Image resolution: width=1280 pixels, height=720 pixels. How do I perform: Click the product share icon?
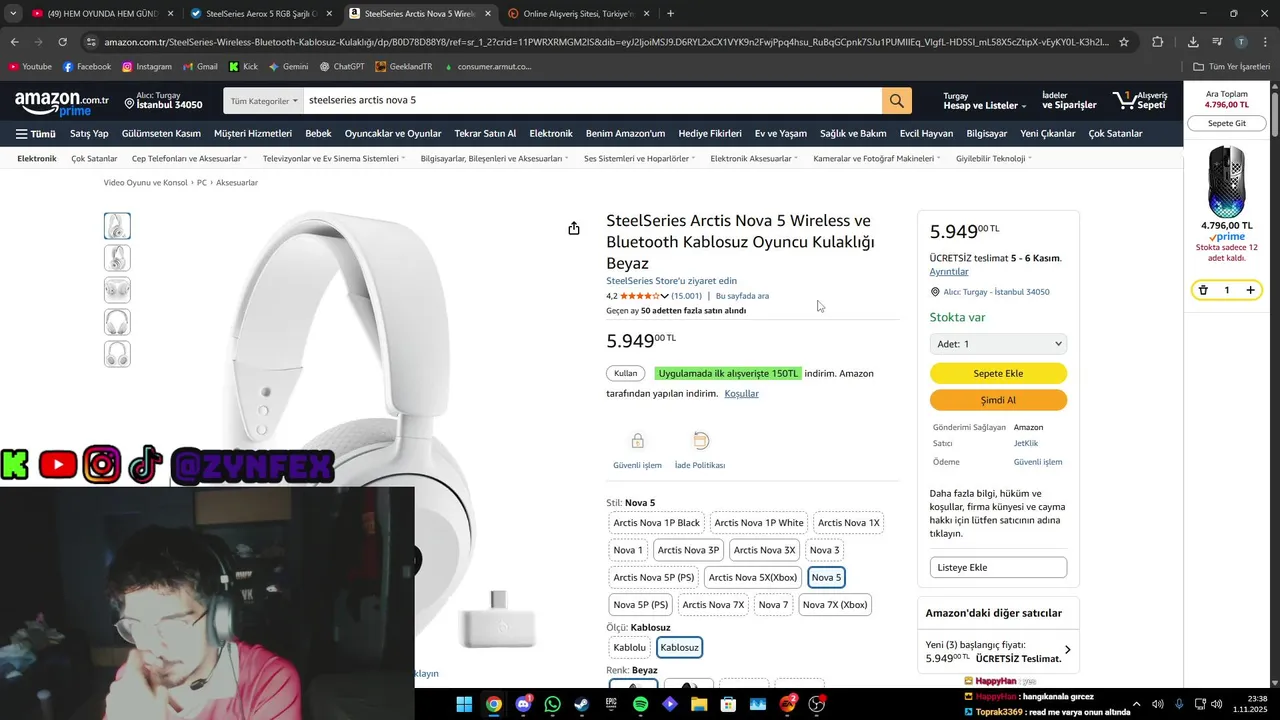pyautogui.click(x=574, y=229)
